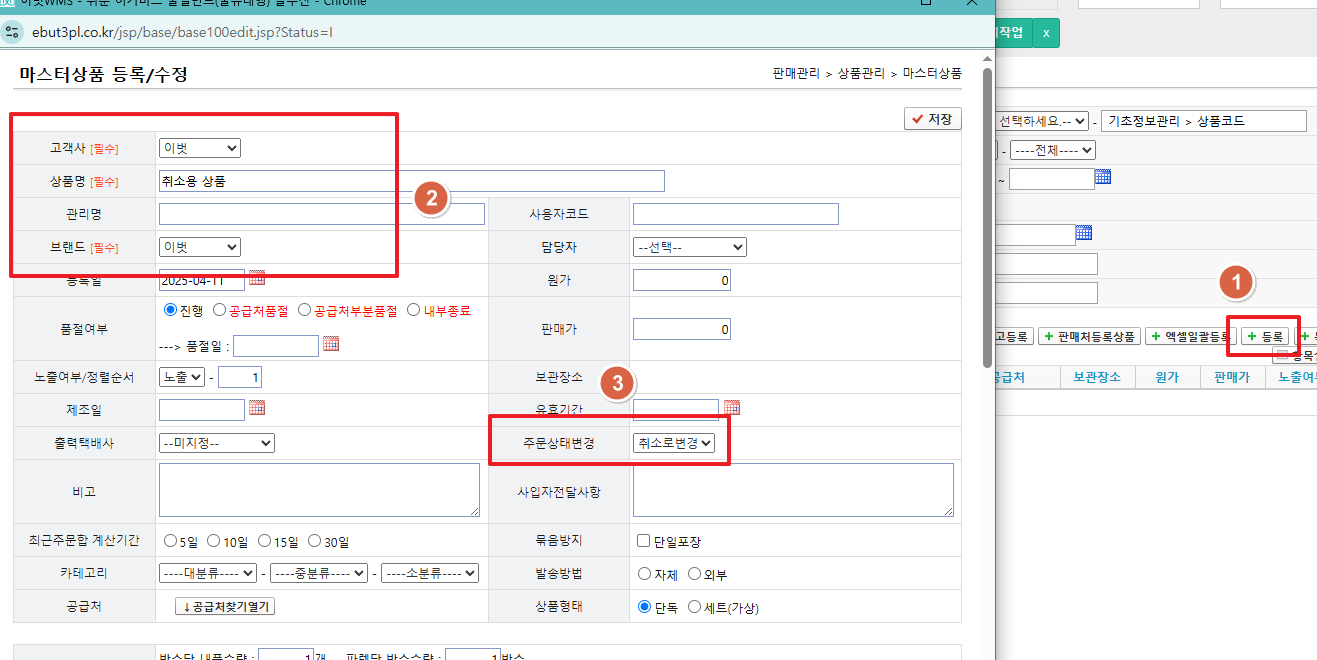The height and width of the screenshot is (660, 1317).
Task: Select the 내부종료 radio button
Action: [413, 310]
